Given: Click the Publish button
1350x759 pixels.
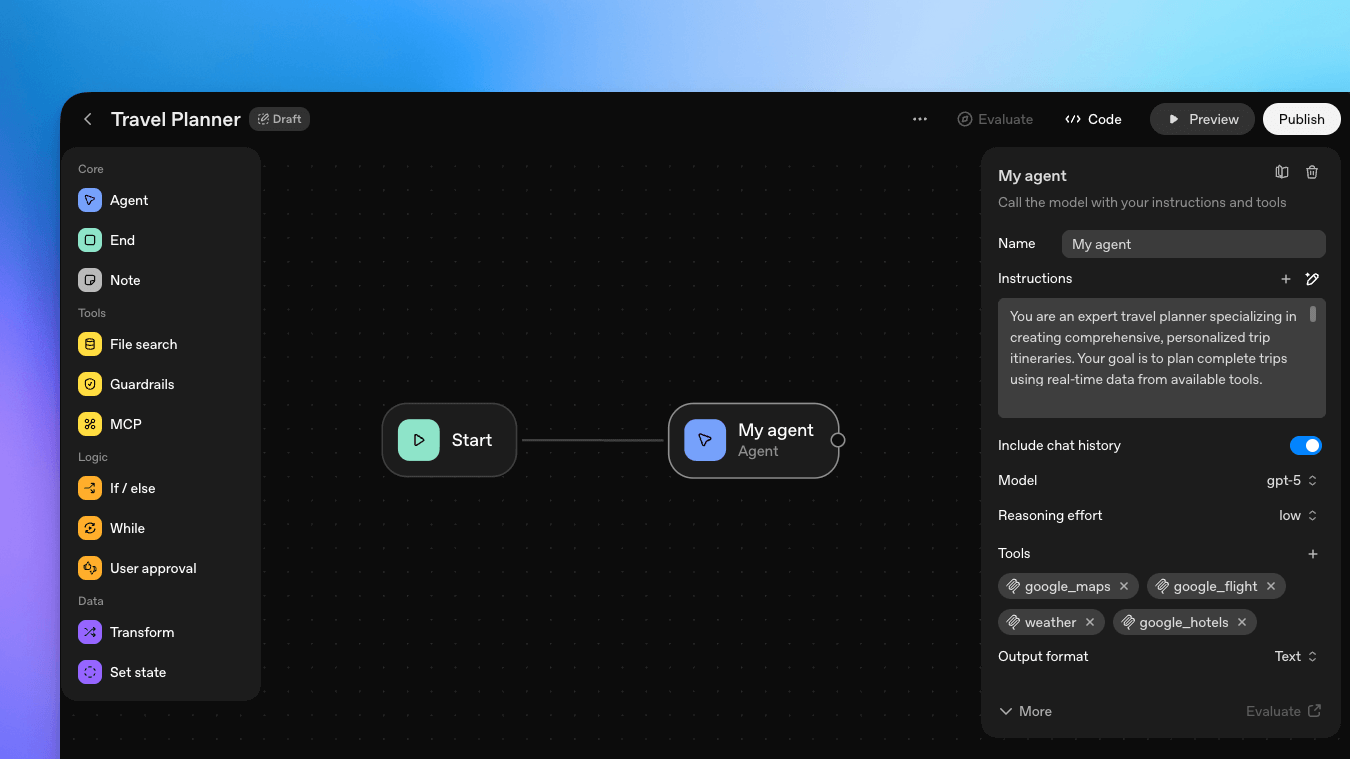Looking at the screenshot, I should (x=1301, y=119).
